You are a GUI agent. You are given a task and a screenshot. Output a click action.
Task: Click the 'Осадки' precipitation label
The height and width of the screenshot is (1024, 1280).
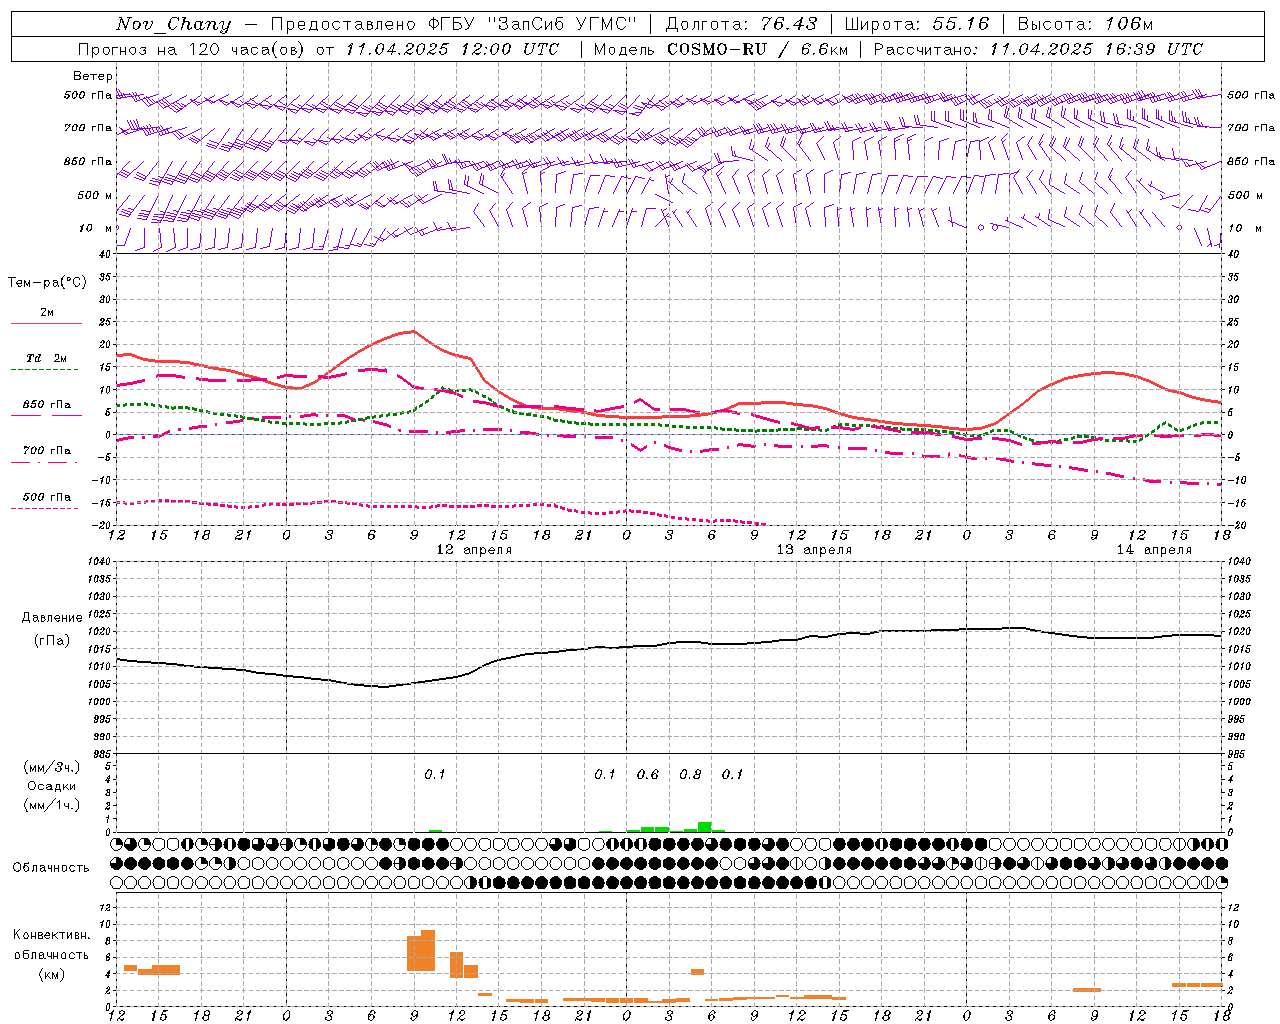52,786
